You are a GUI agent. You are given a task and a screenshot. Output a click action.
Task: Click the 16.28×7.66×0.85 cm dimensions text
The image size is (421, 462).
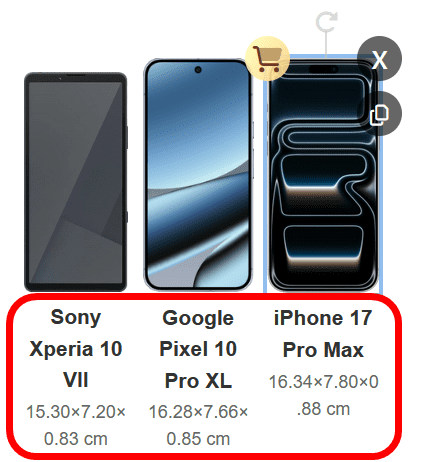click(198, 425)
